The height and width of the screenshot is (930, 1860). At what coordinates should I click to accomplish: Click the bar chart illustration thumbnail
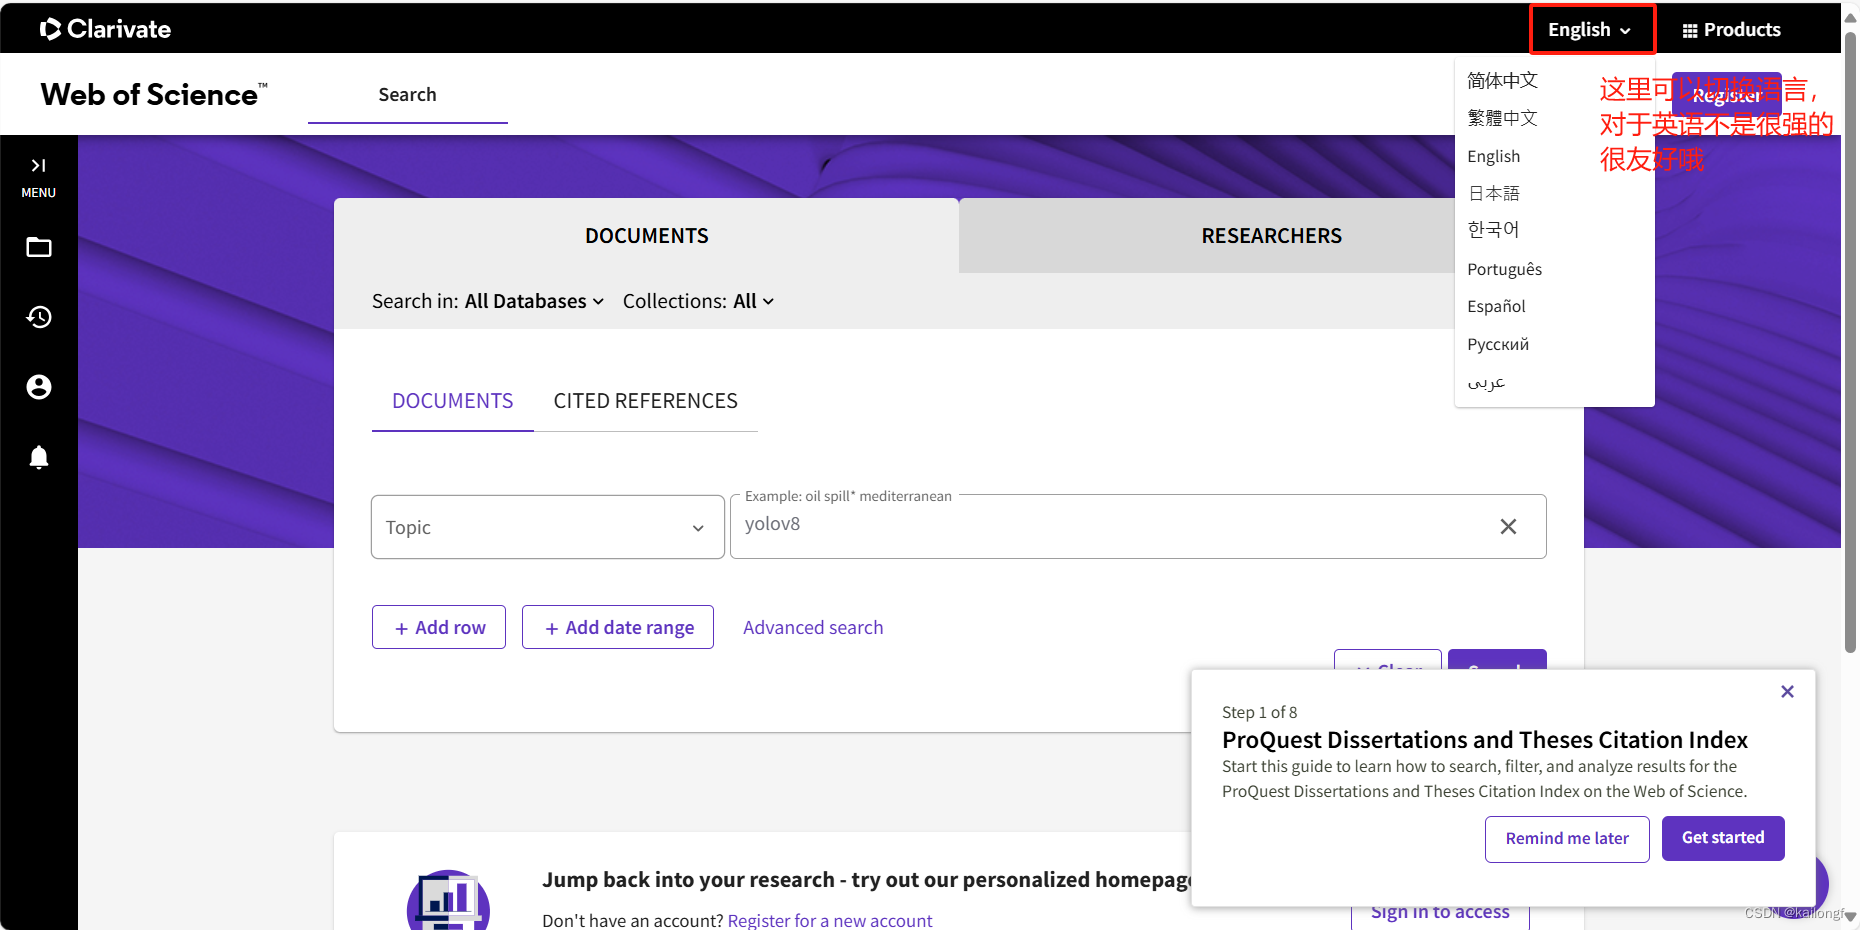448,900
